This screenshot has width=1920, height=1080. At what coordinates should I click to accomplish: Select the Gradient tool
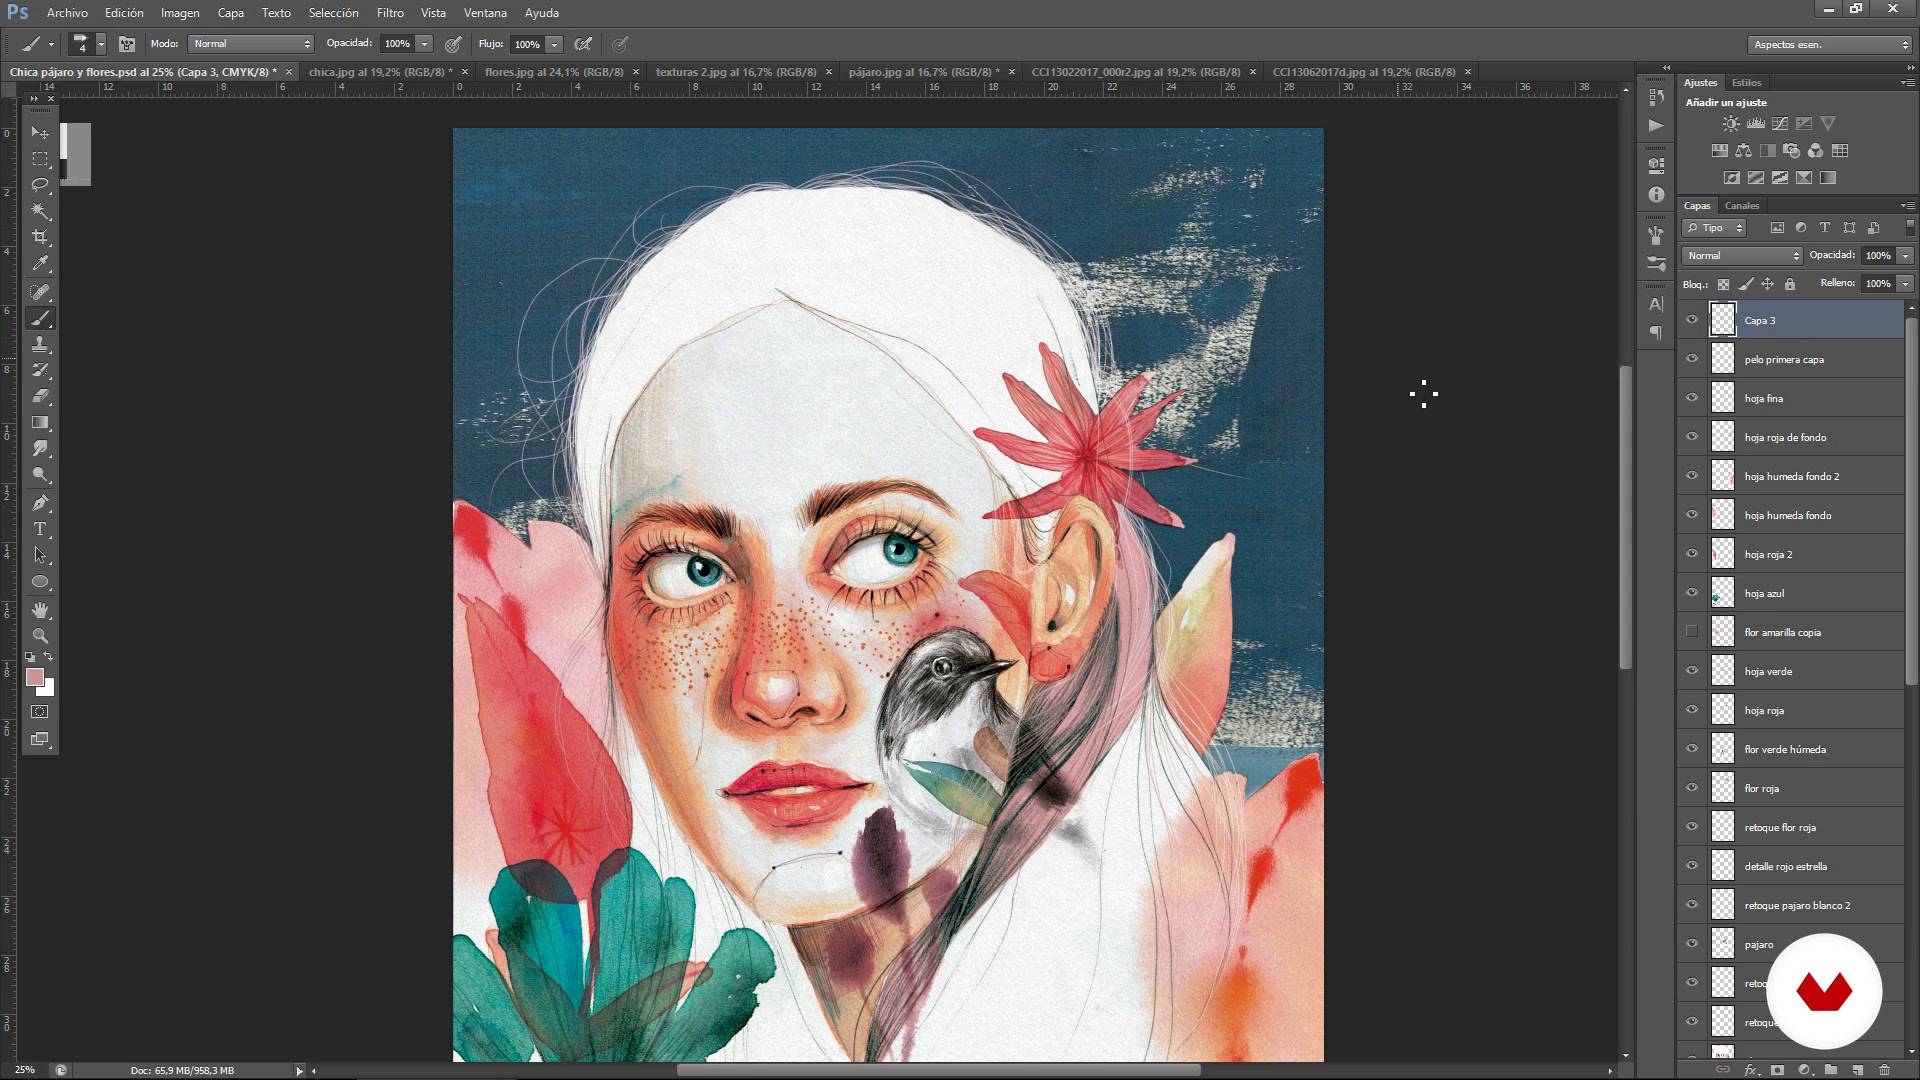(x=40, y=423)
